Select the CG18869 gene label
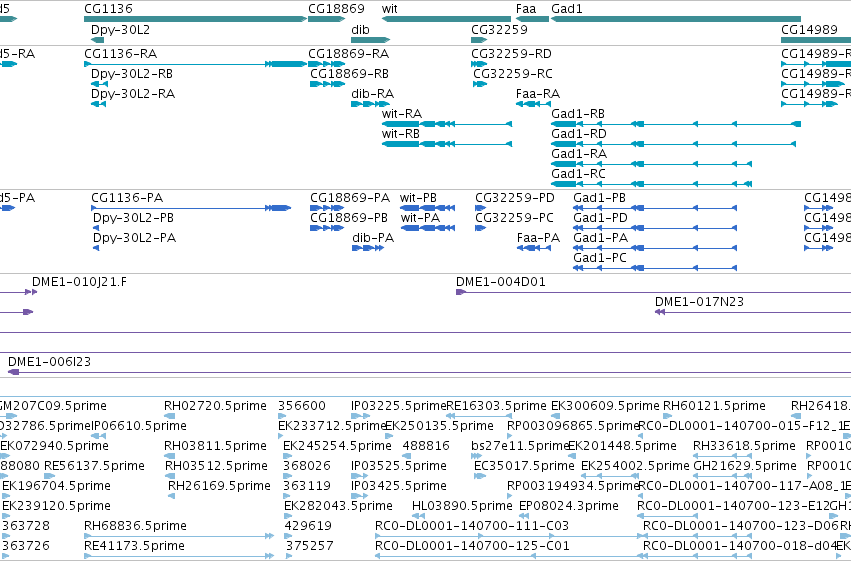Screen dimensions: 851x561 click(336, 9)
